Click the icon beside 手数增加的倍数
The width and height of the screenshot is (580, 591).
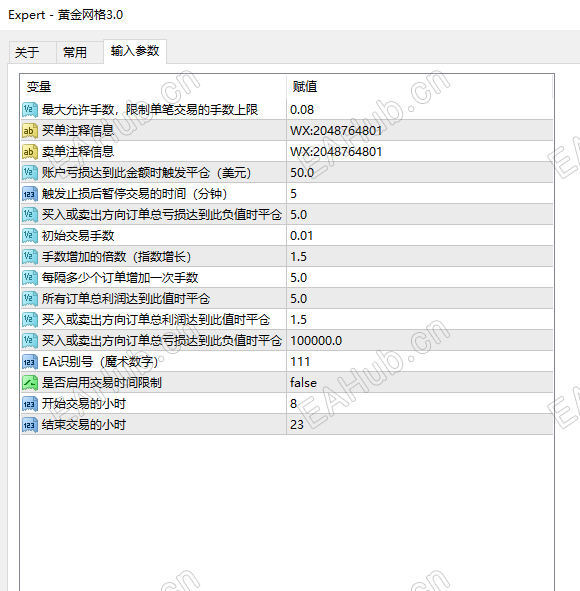pyautogui.click(x=30, y=257)
